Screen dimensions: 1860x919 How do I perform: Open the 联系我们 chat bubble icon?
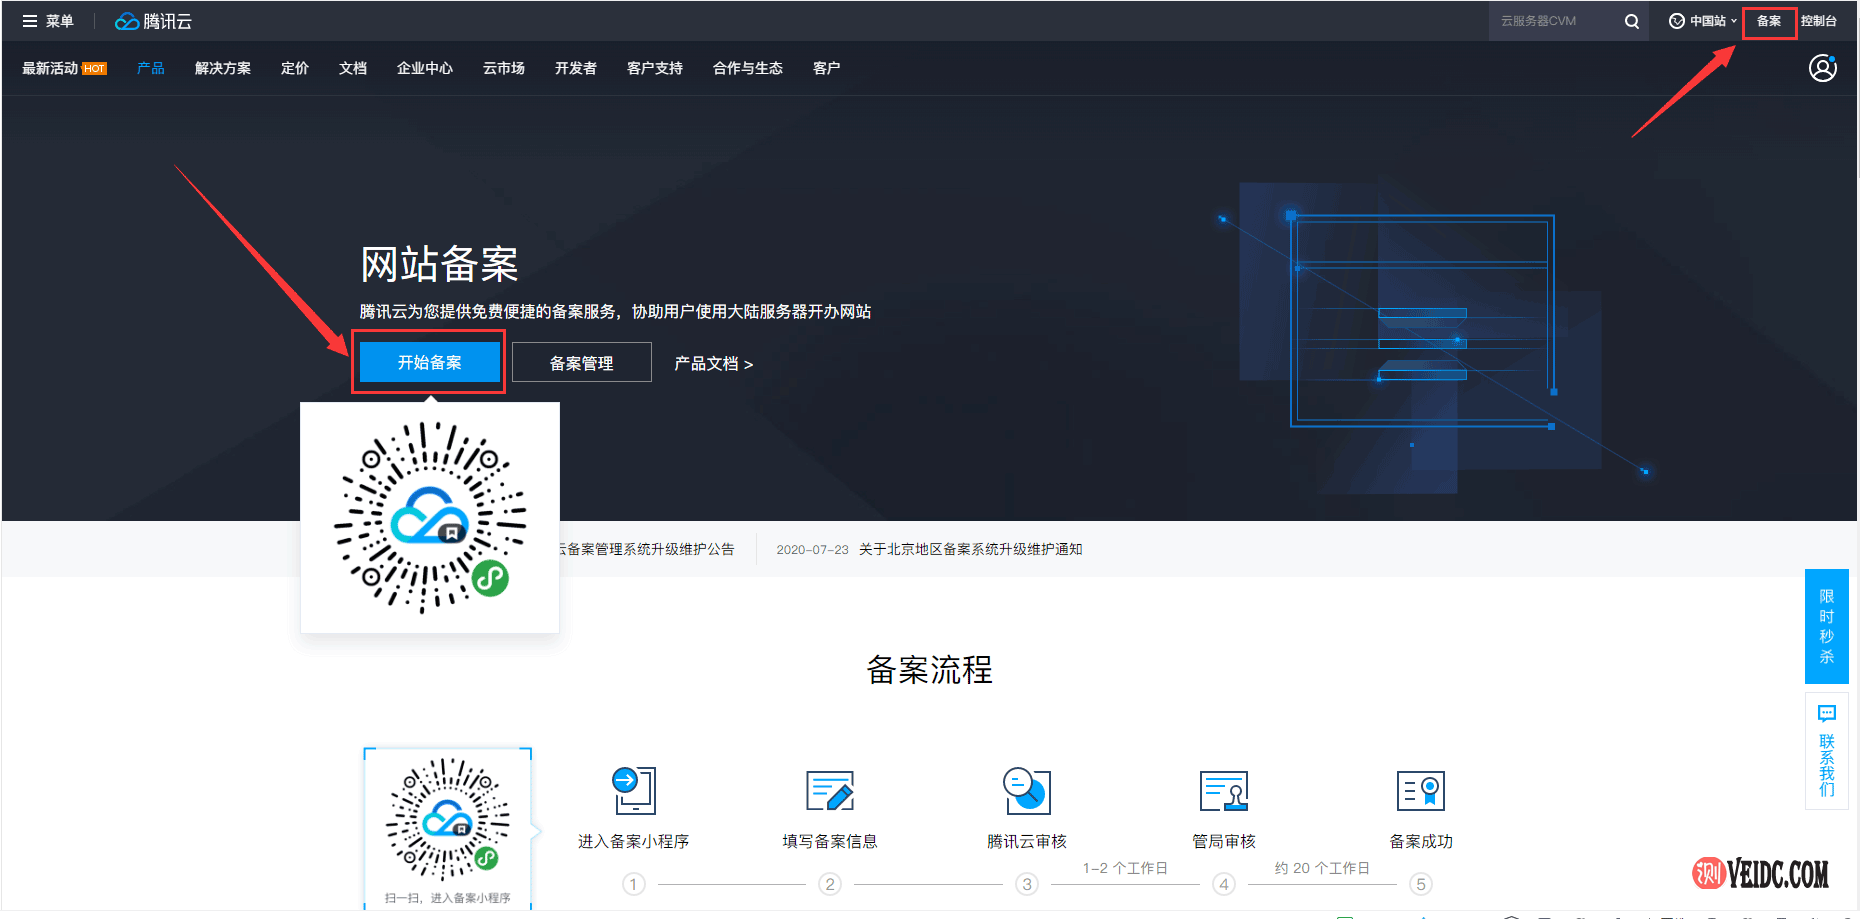coord(1826,713)
